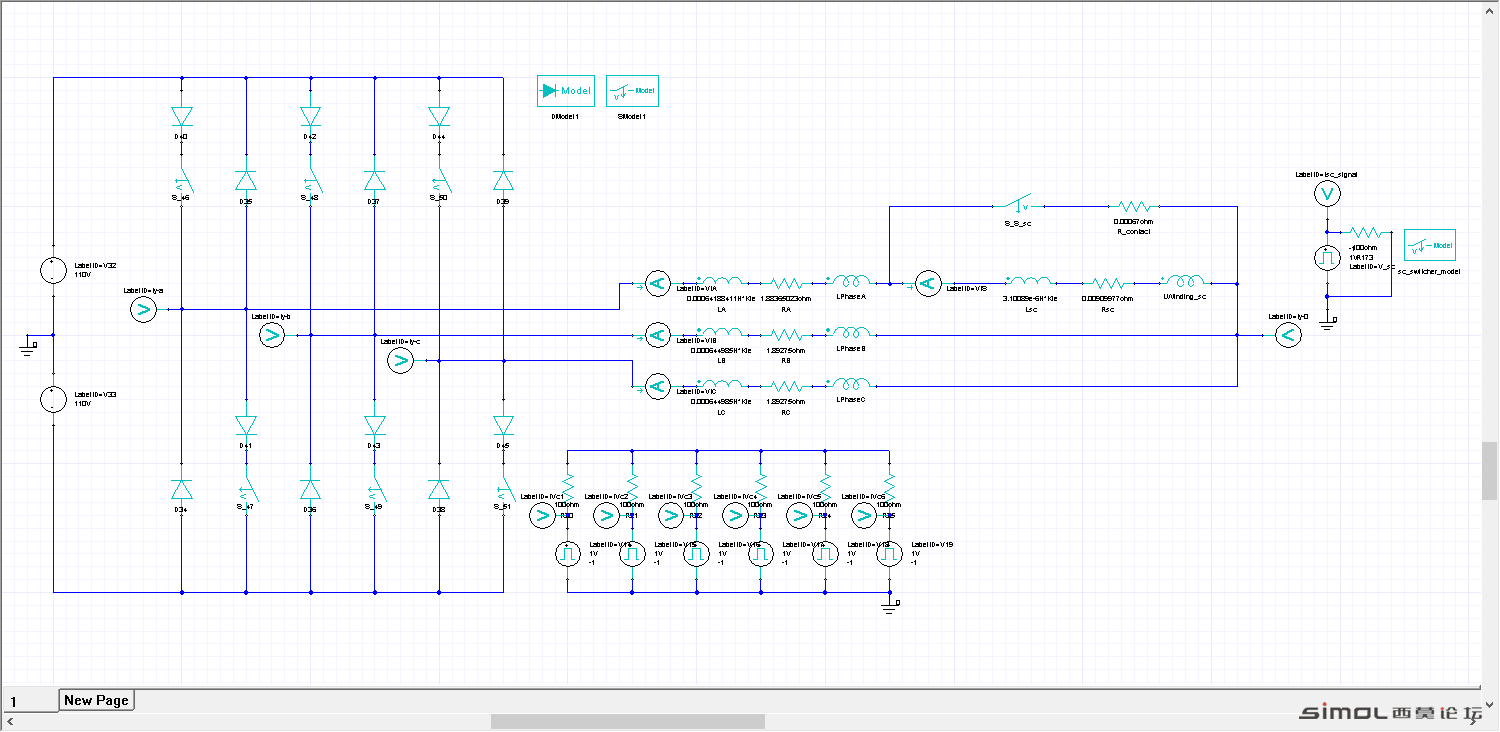Screen dimensions: 1500x732
Task: Click the vertical scrollbar thumb
Action: (1490, 470)
